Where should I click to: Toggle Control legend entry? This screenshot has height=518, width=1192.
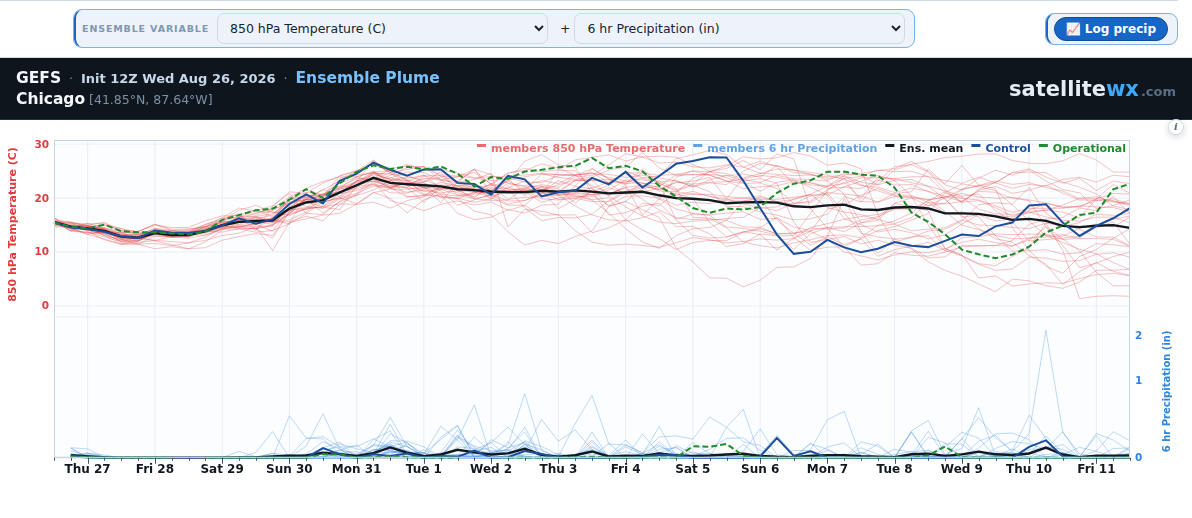tap(1000, 148)
